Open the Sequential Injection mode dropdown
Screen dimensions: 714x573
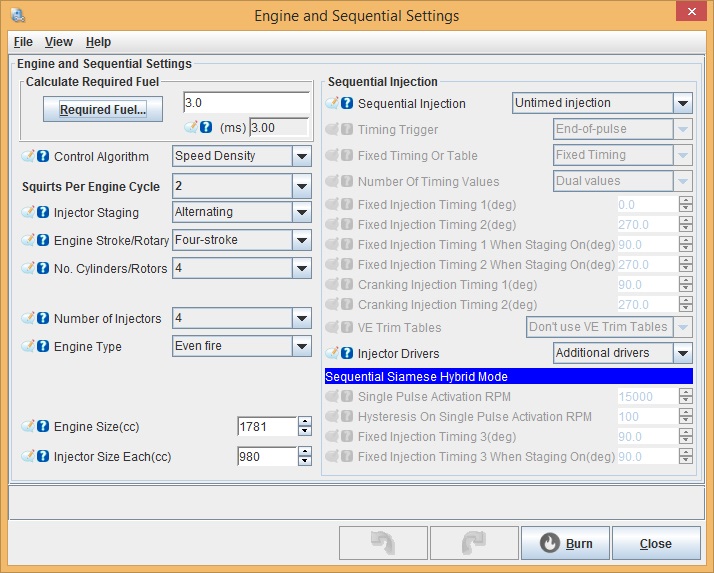click(x=682, y=103)
